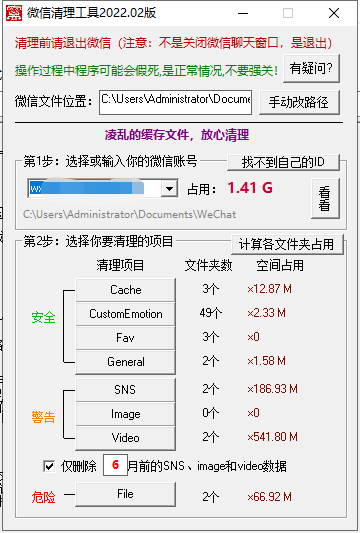The width and height of the screenshot is (360, 533).
Task: Click the 清理项目 column header
Action: pyautogui.click(x=120, y=265)
